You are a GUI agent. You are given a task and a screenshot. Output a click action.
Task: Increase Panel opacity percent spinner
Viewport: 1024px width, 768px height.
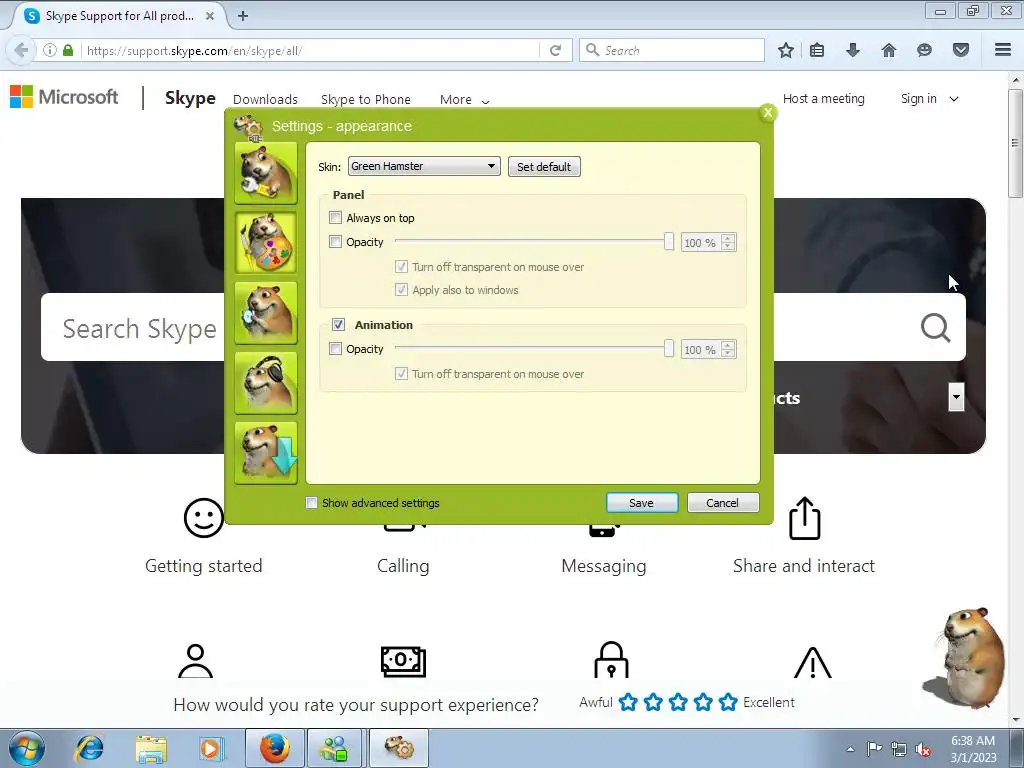(x=728, y=238)
